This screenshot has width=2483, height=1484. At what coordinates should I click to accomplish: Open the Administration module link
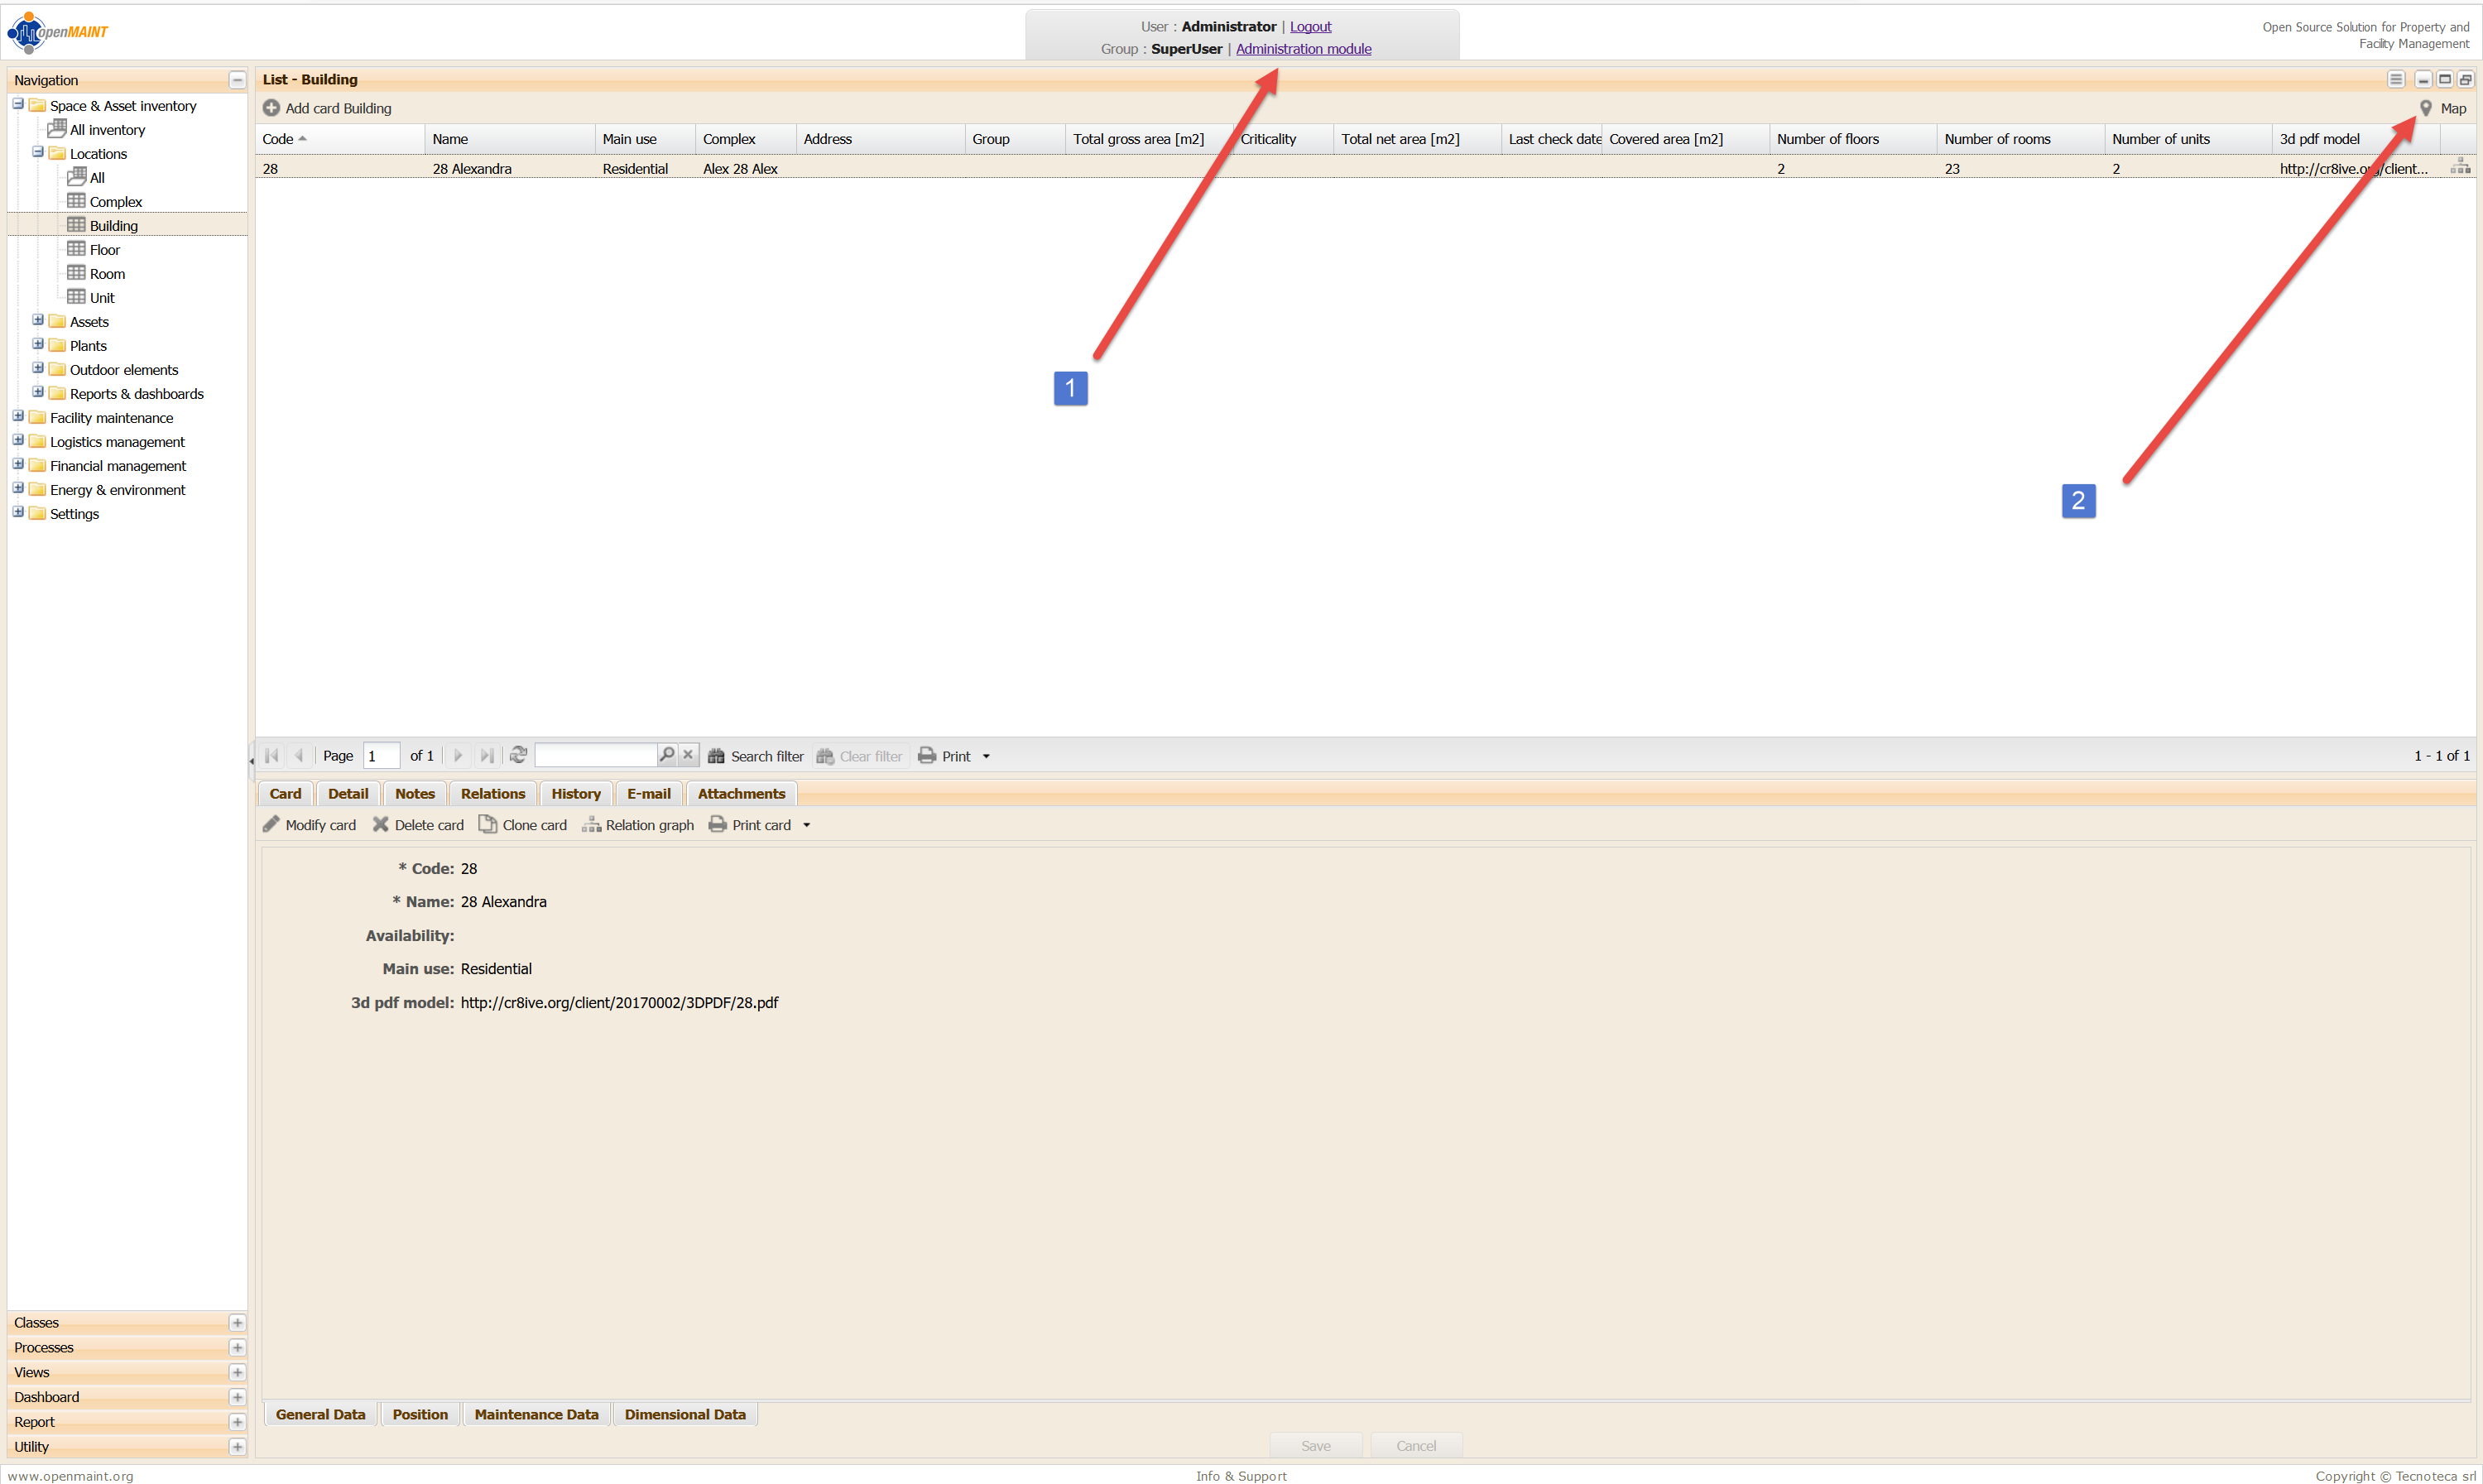[x=1303, y=49]
